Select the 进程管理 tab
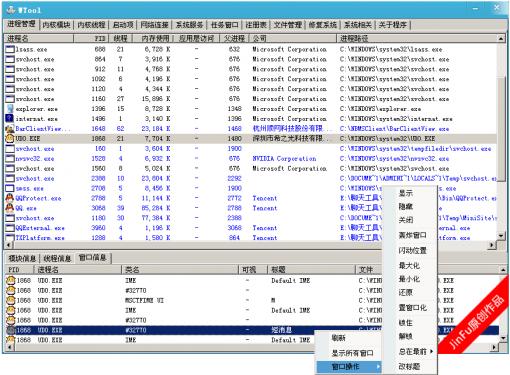Viewport: 510px width, 375px height. pos(21,24)
